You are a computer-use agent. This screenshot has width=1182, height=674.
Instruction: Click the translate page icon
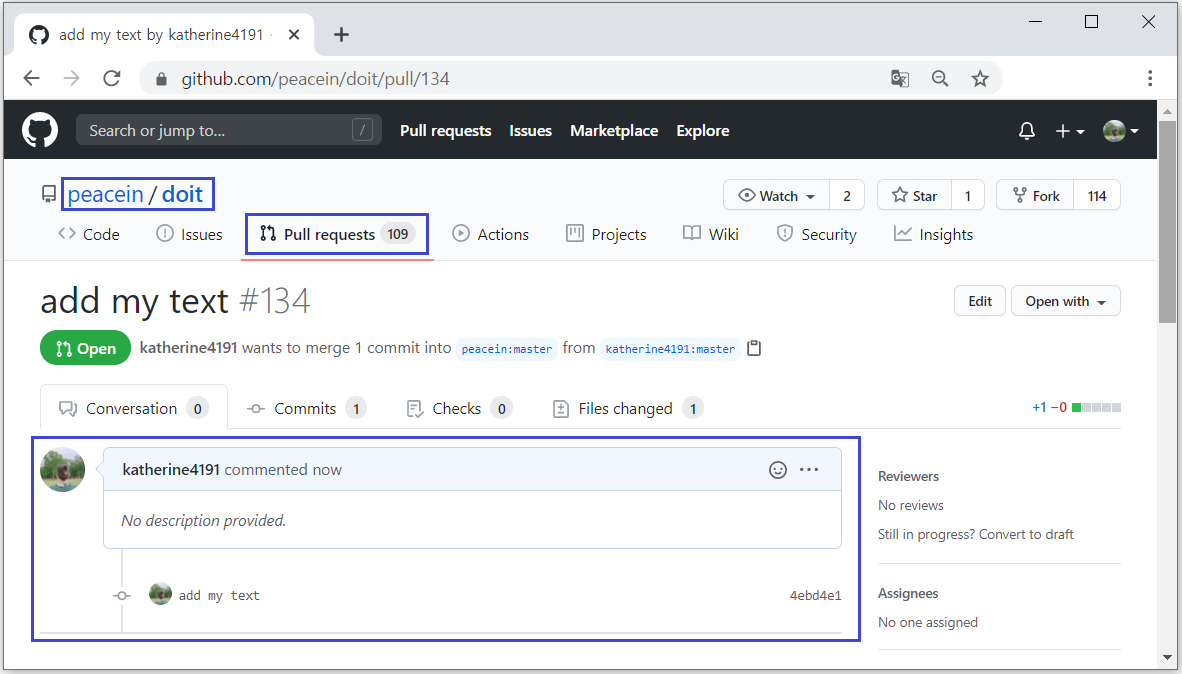point(899,78)
